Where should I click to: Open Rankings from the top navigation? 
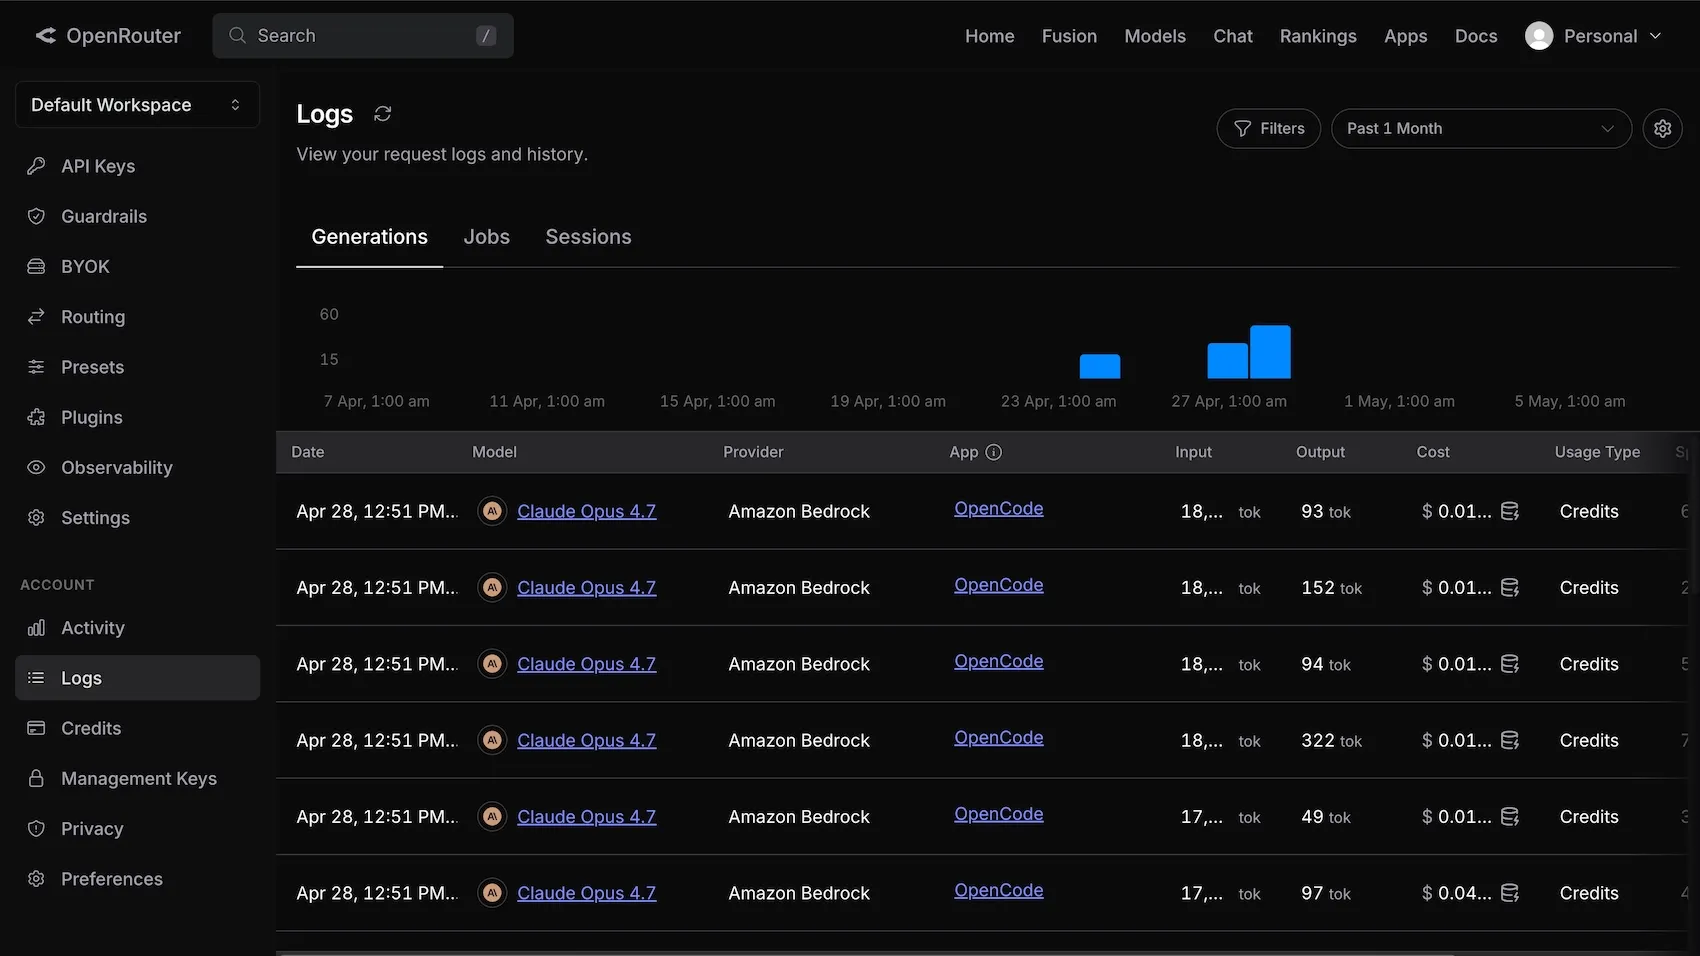(x=1318, y=36)
